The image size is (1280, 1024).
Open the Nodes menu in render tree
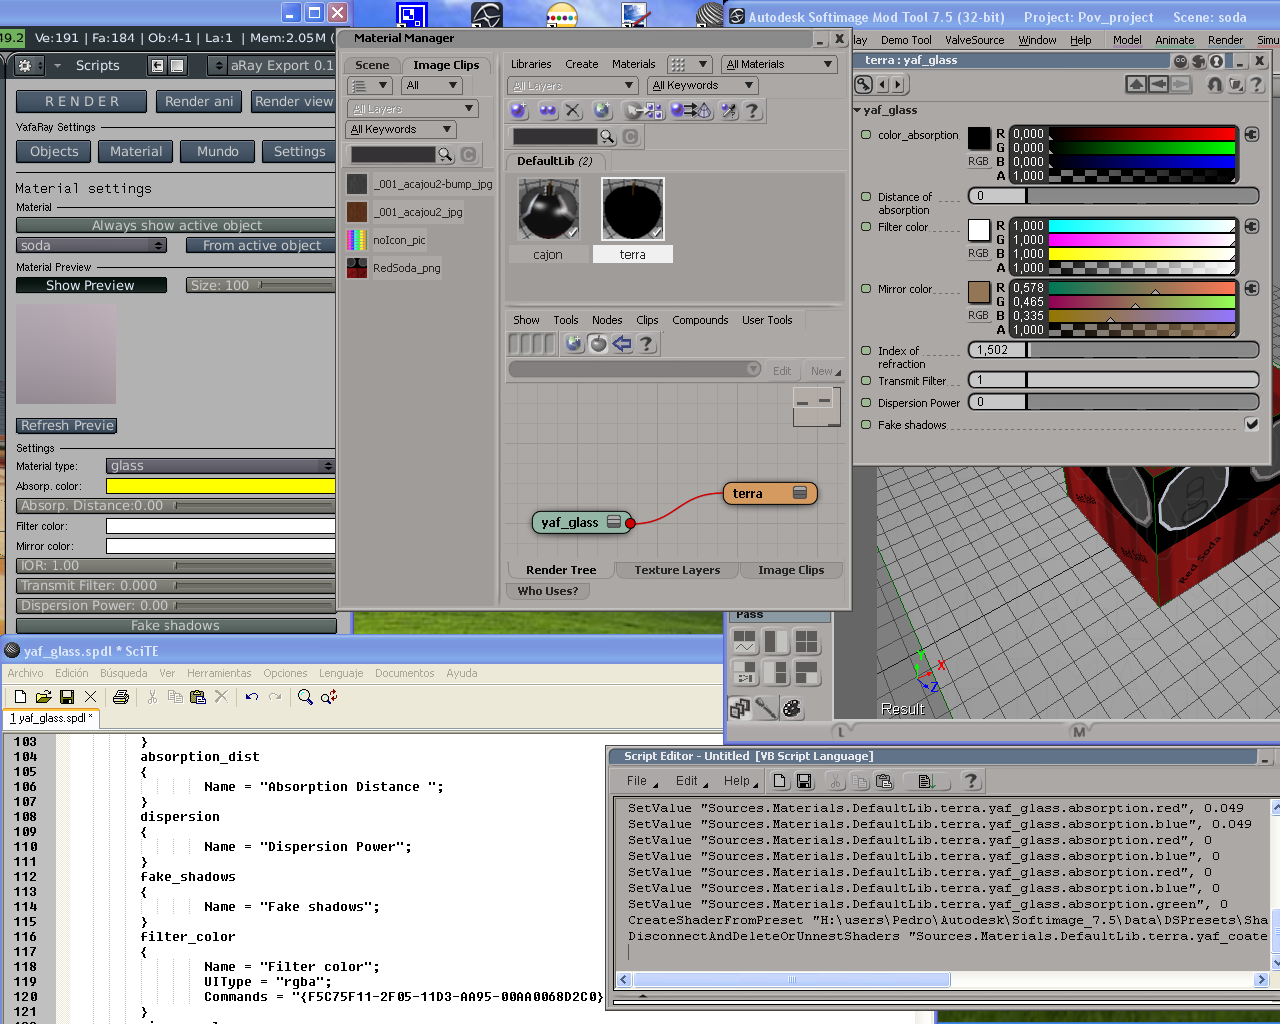pyautogui.click(x=607, y=320)
